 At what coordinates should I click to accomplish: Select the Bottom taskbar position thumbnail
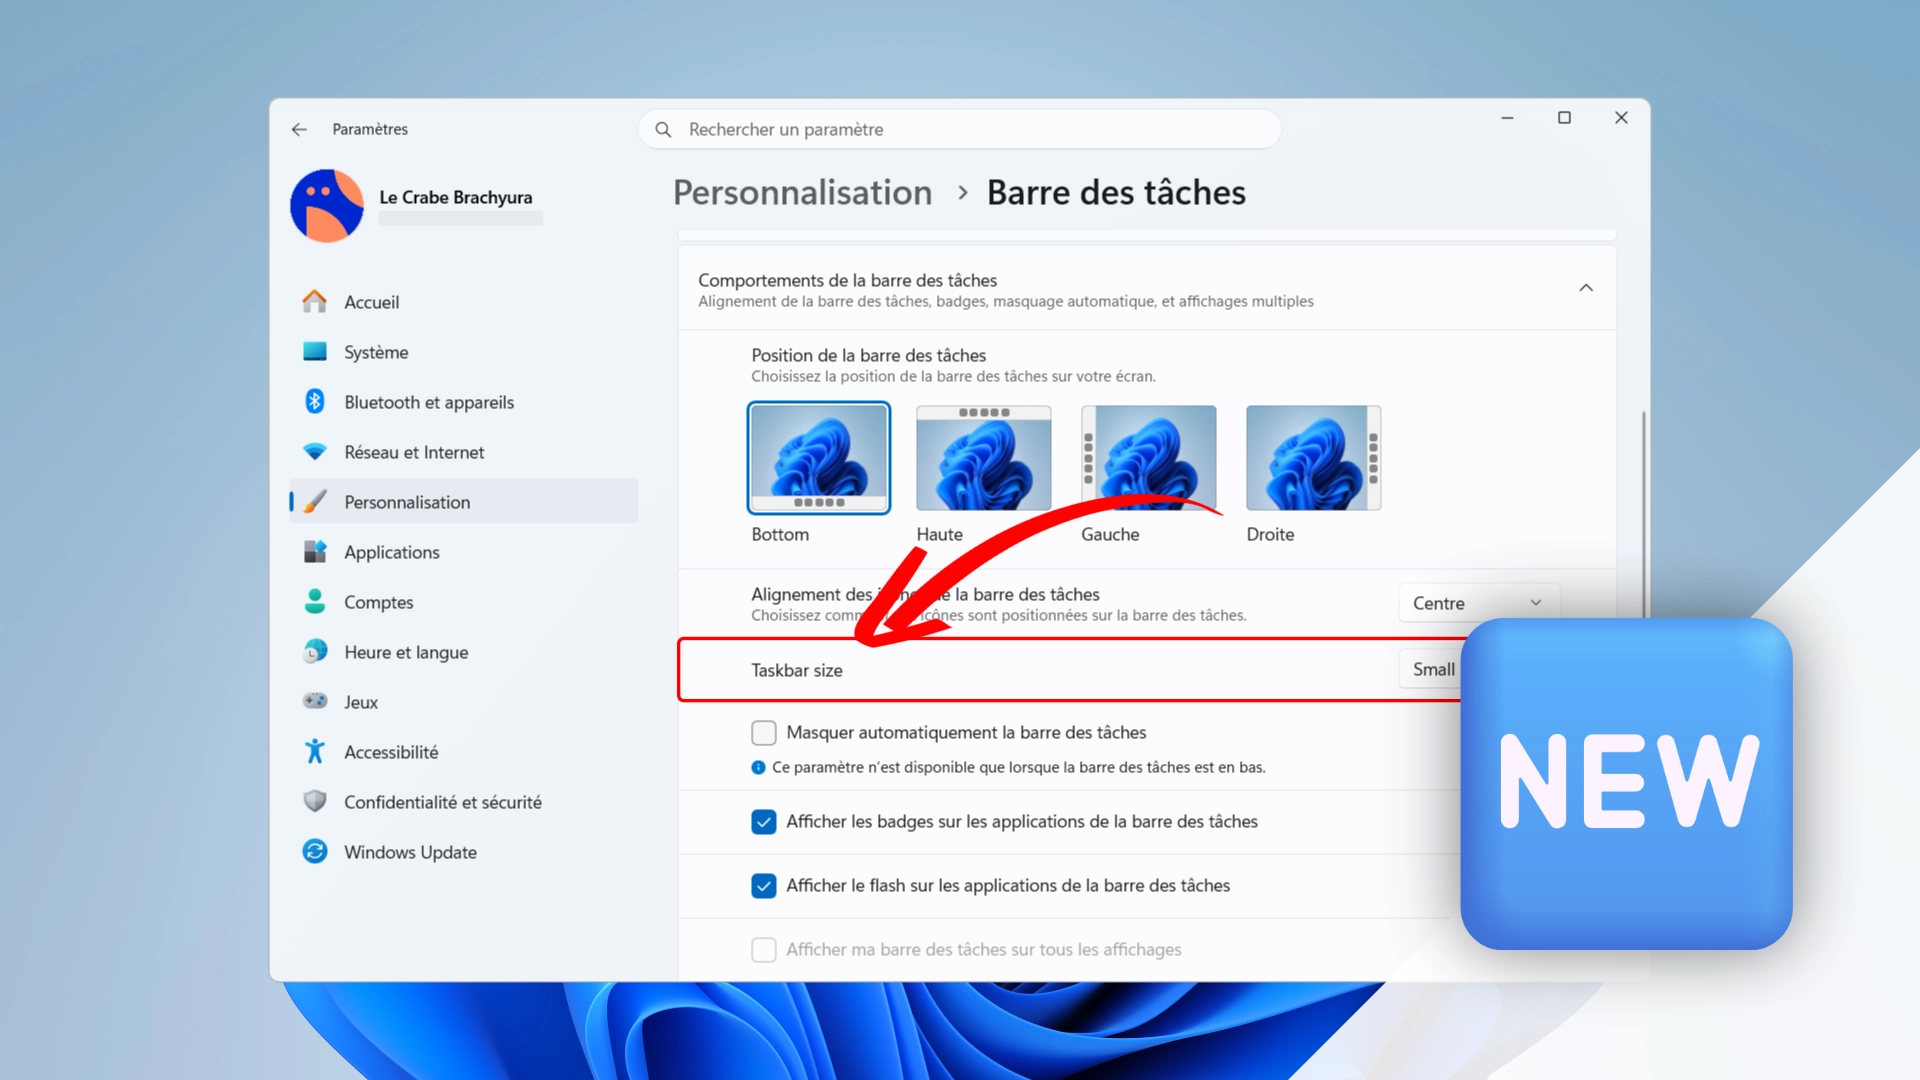coord(819,458)
